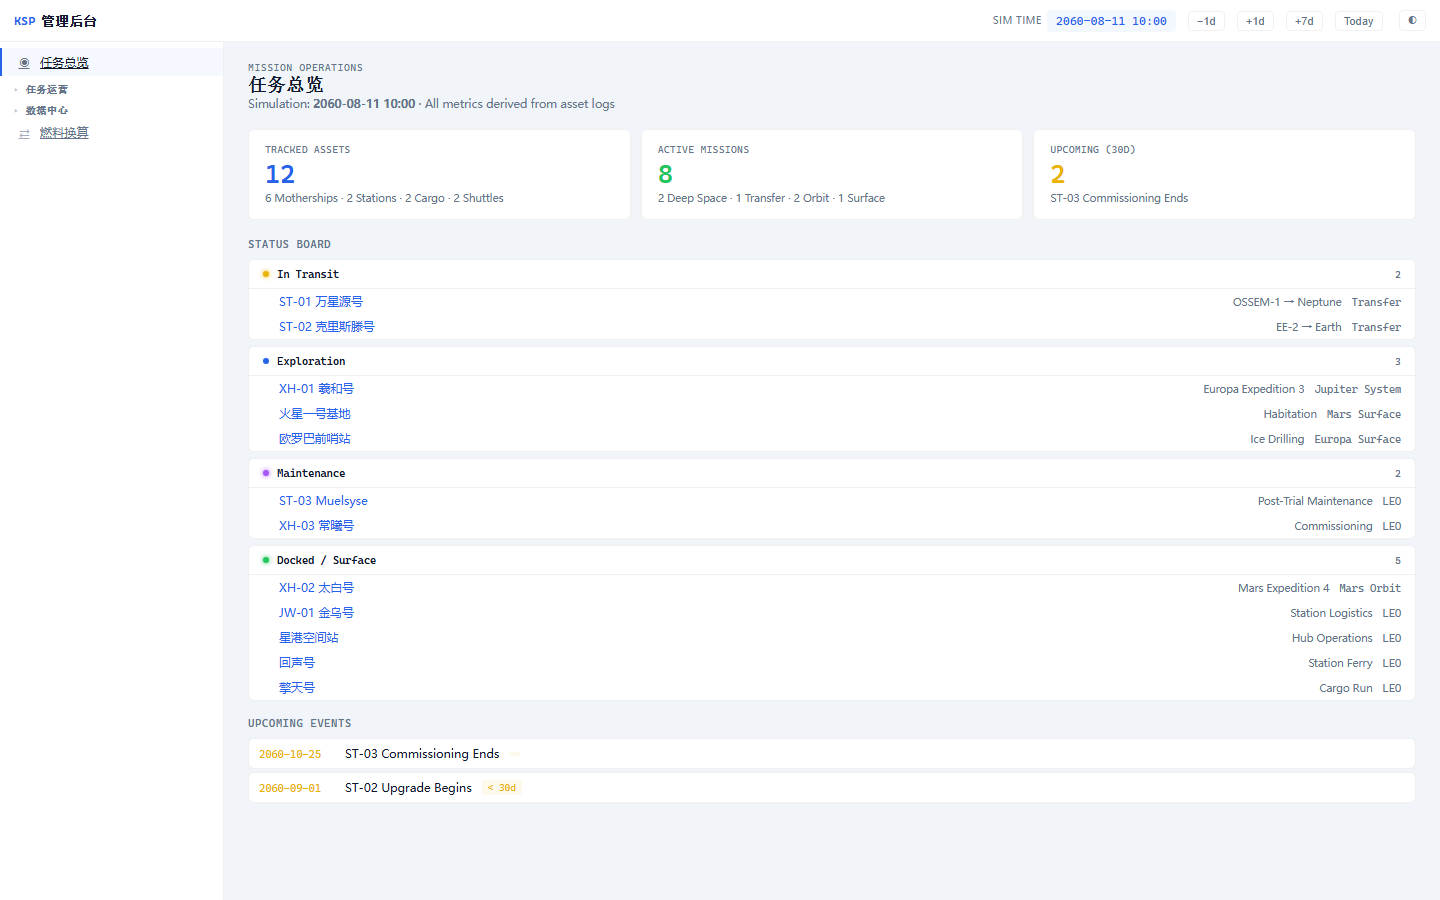
Task: Click the Maintenance purple status dot
Action: (265, 473)
